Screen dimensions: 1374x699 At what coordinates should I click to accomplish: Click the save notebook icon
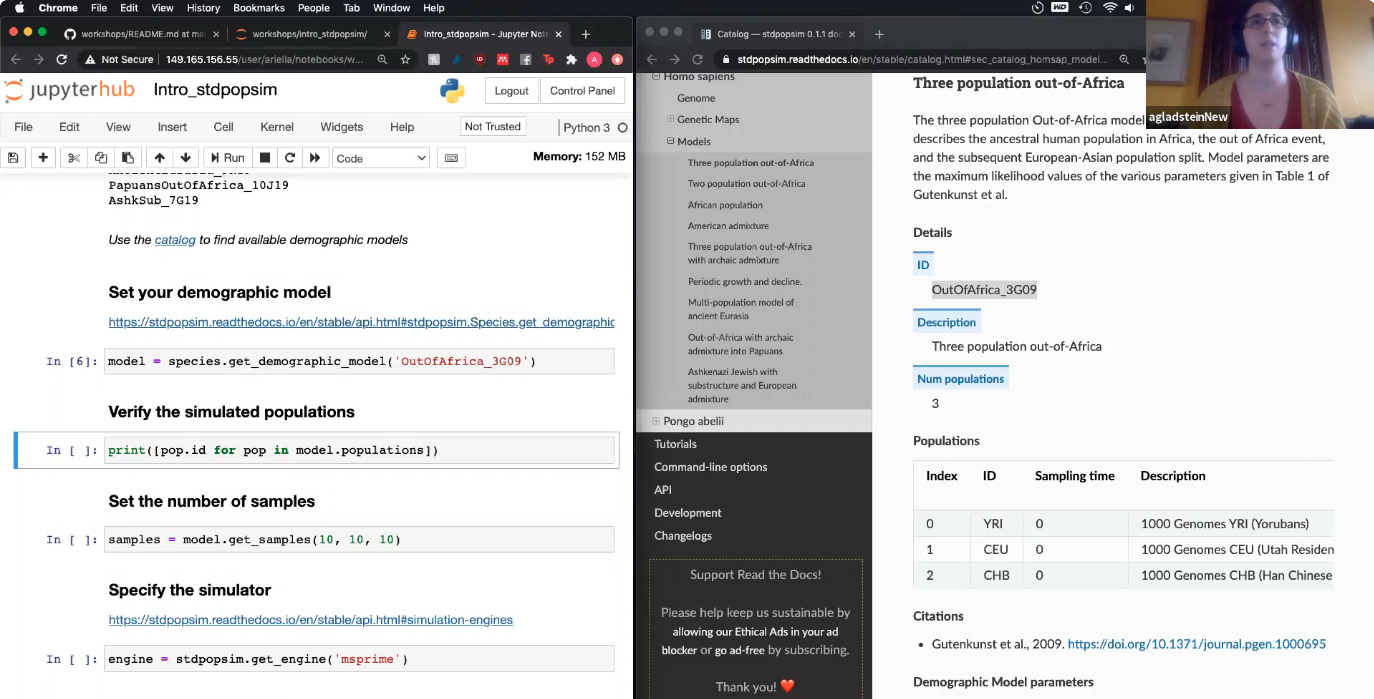(14, 158)
